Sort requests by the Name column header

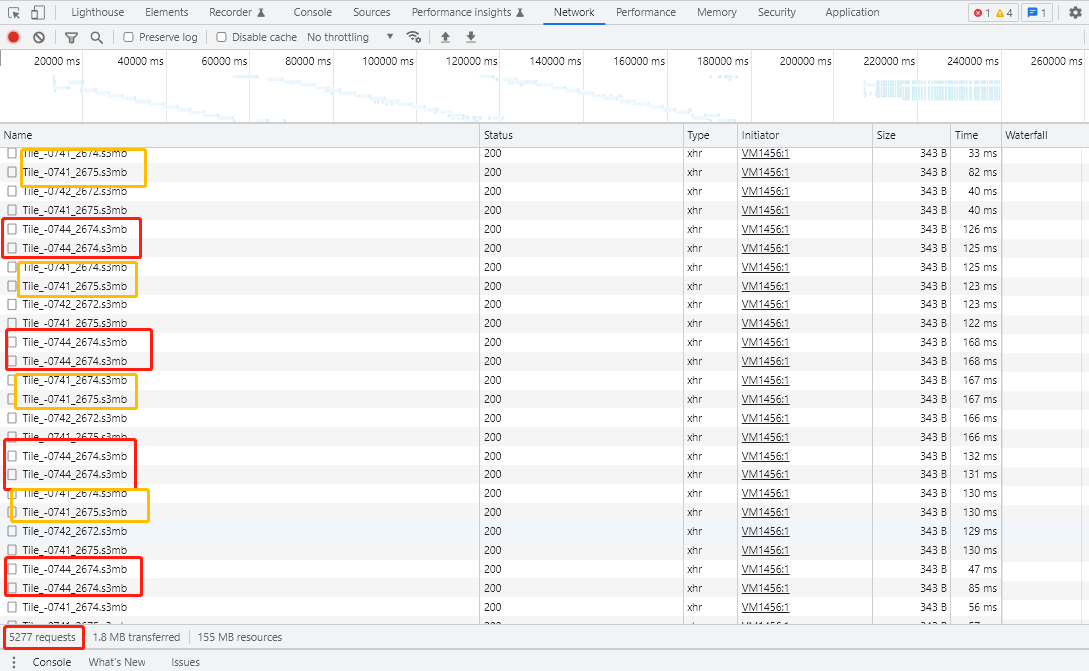pos(240,135)
